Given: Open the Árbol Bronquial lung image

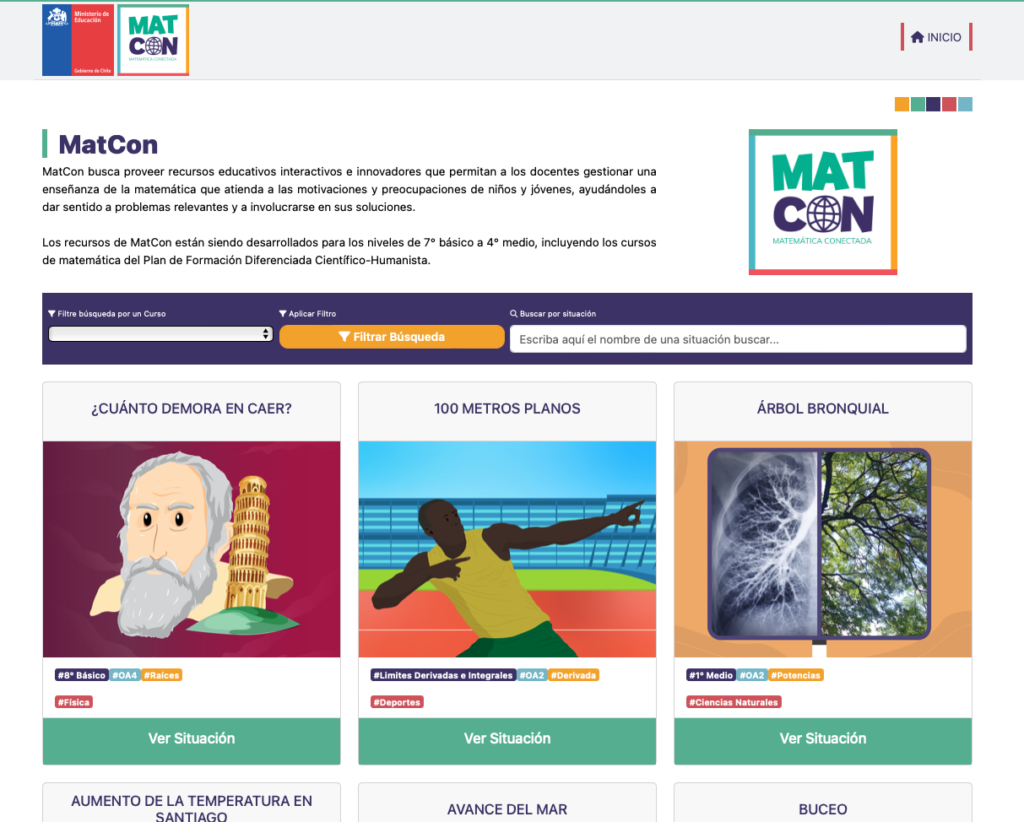Looking at the screenshot, I should tap(823, 549).
